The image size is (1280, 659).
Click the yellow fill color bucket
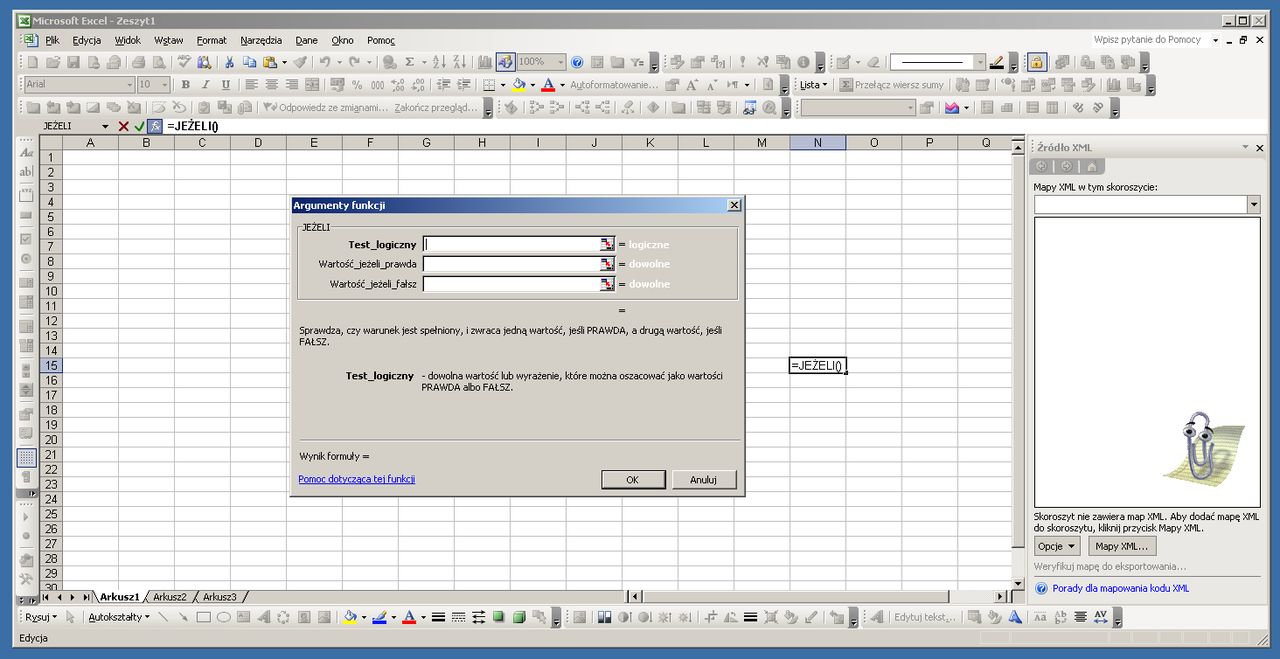click(518, 85)
